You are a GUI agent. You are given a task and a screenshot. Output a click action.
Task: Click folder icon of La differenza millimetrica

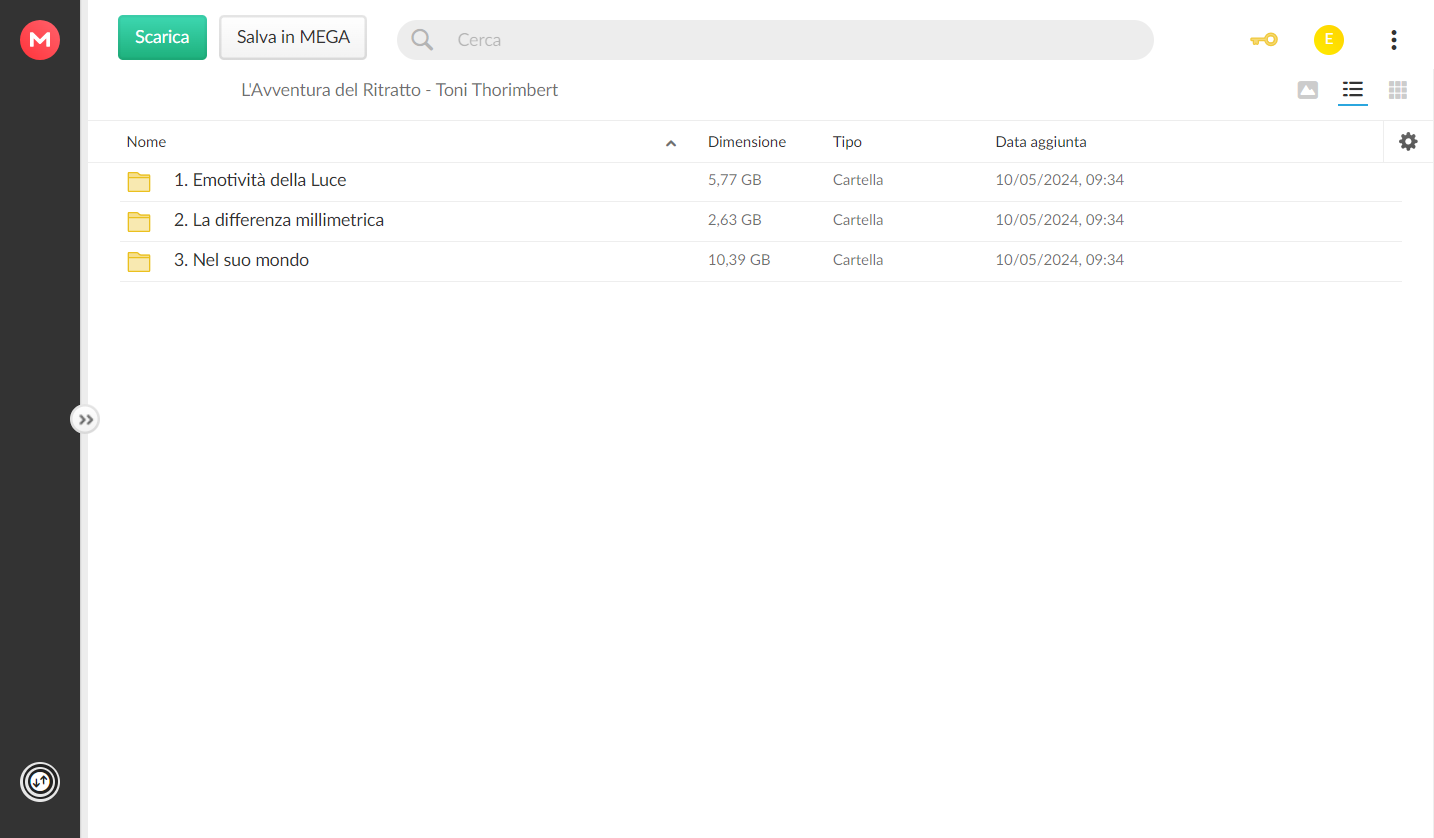(x=139, y=221)
